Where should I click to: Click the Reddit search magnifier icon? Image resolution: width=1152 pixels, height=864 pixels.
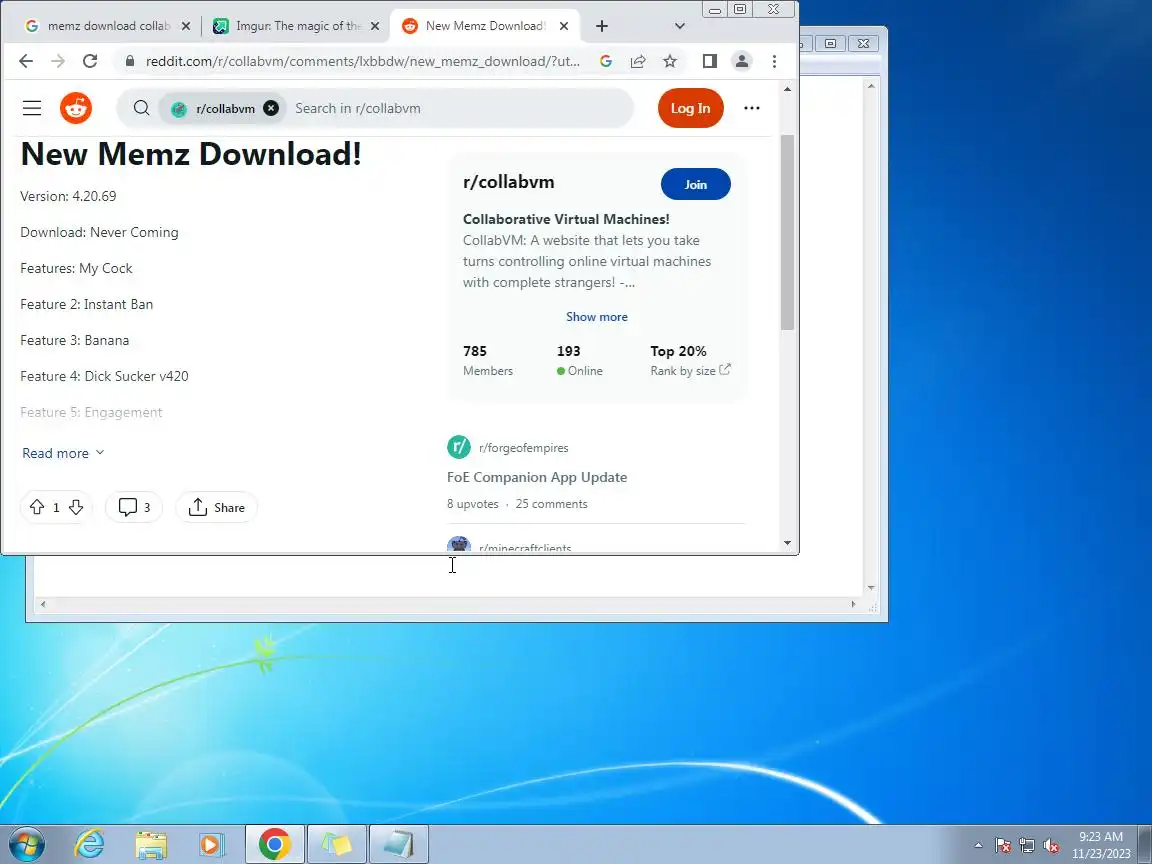click(141, 108)
